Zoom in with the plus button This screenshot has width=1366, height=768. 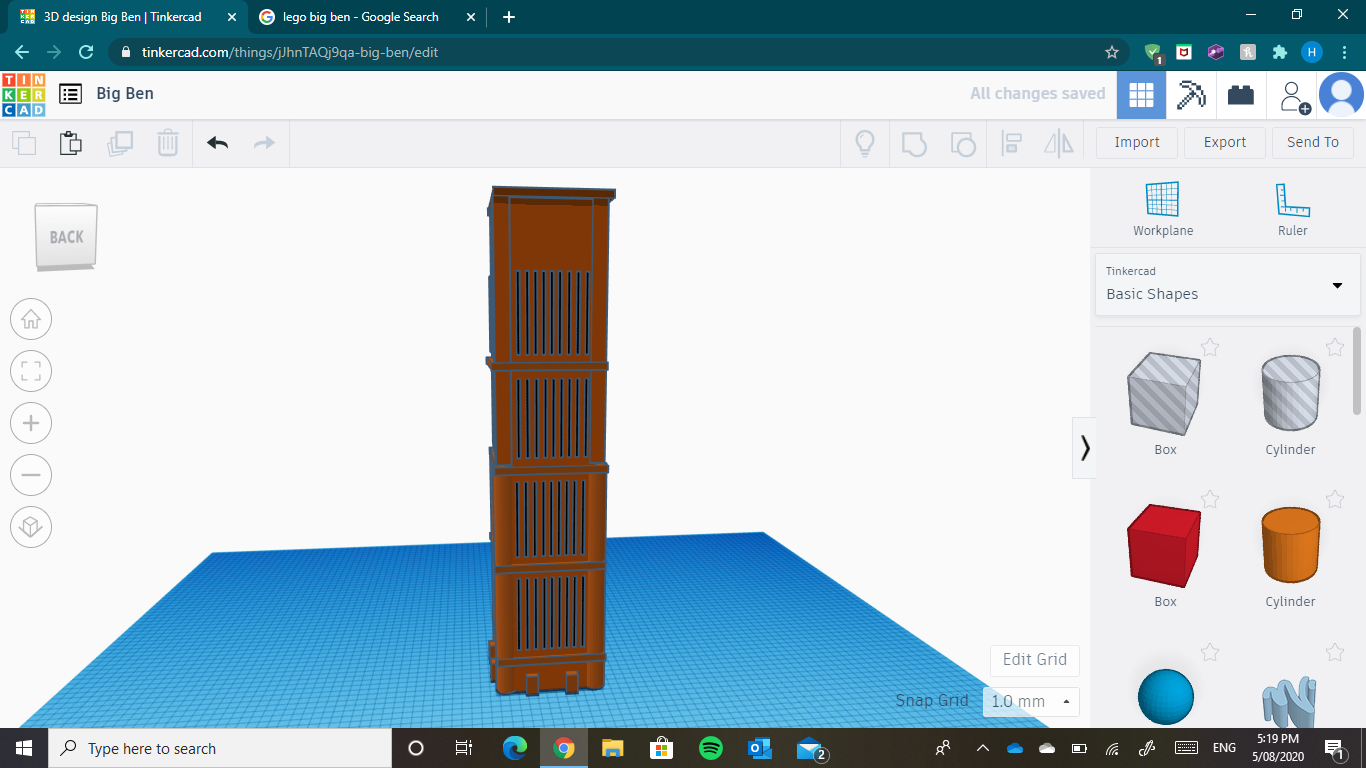(31, 423)
